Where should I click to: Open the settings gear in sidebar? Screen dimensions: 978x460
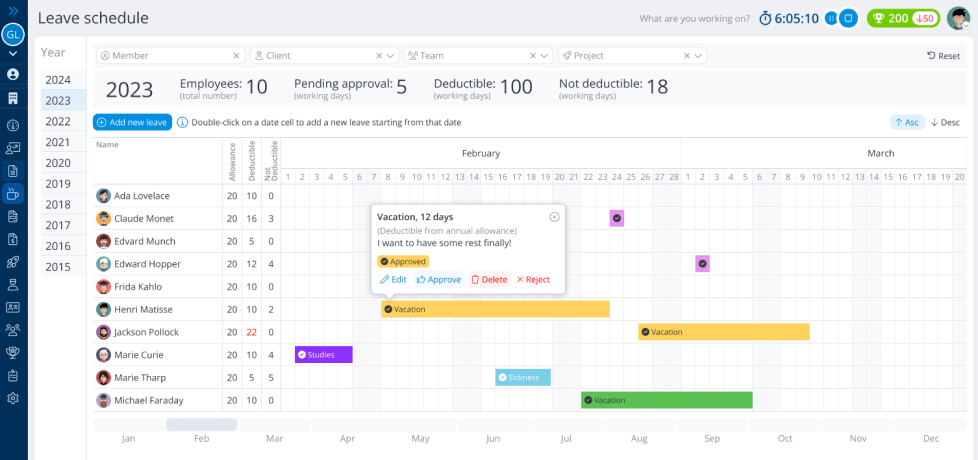coord(13,398)
